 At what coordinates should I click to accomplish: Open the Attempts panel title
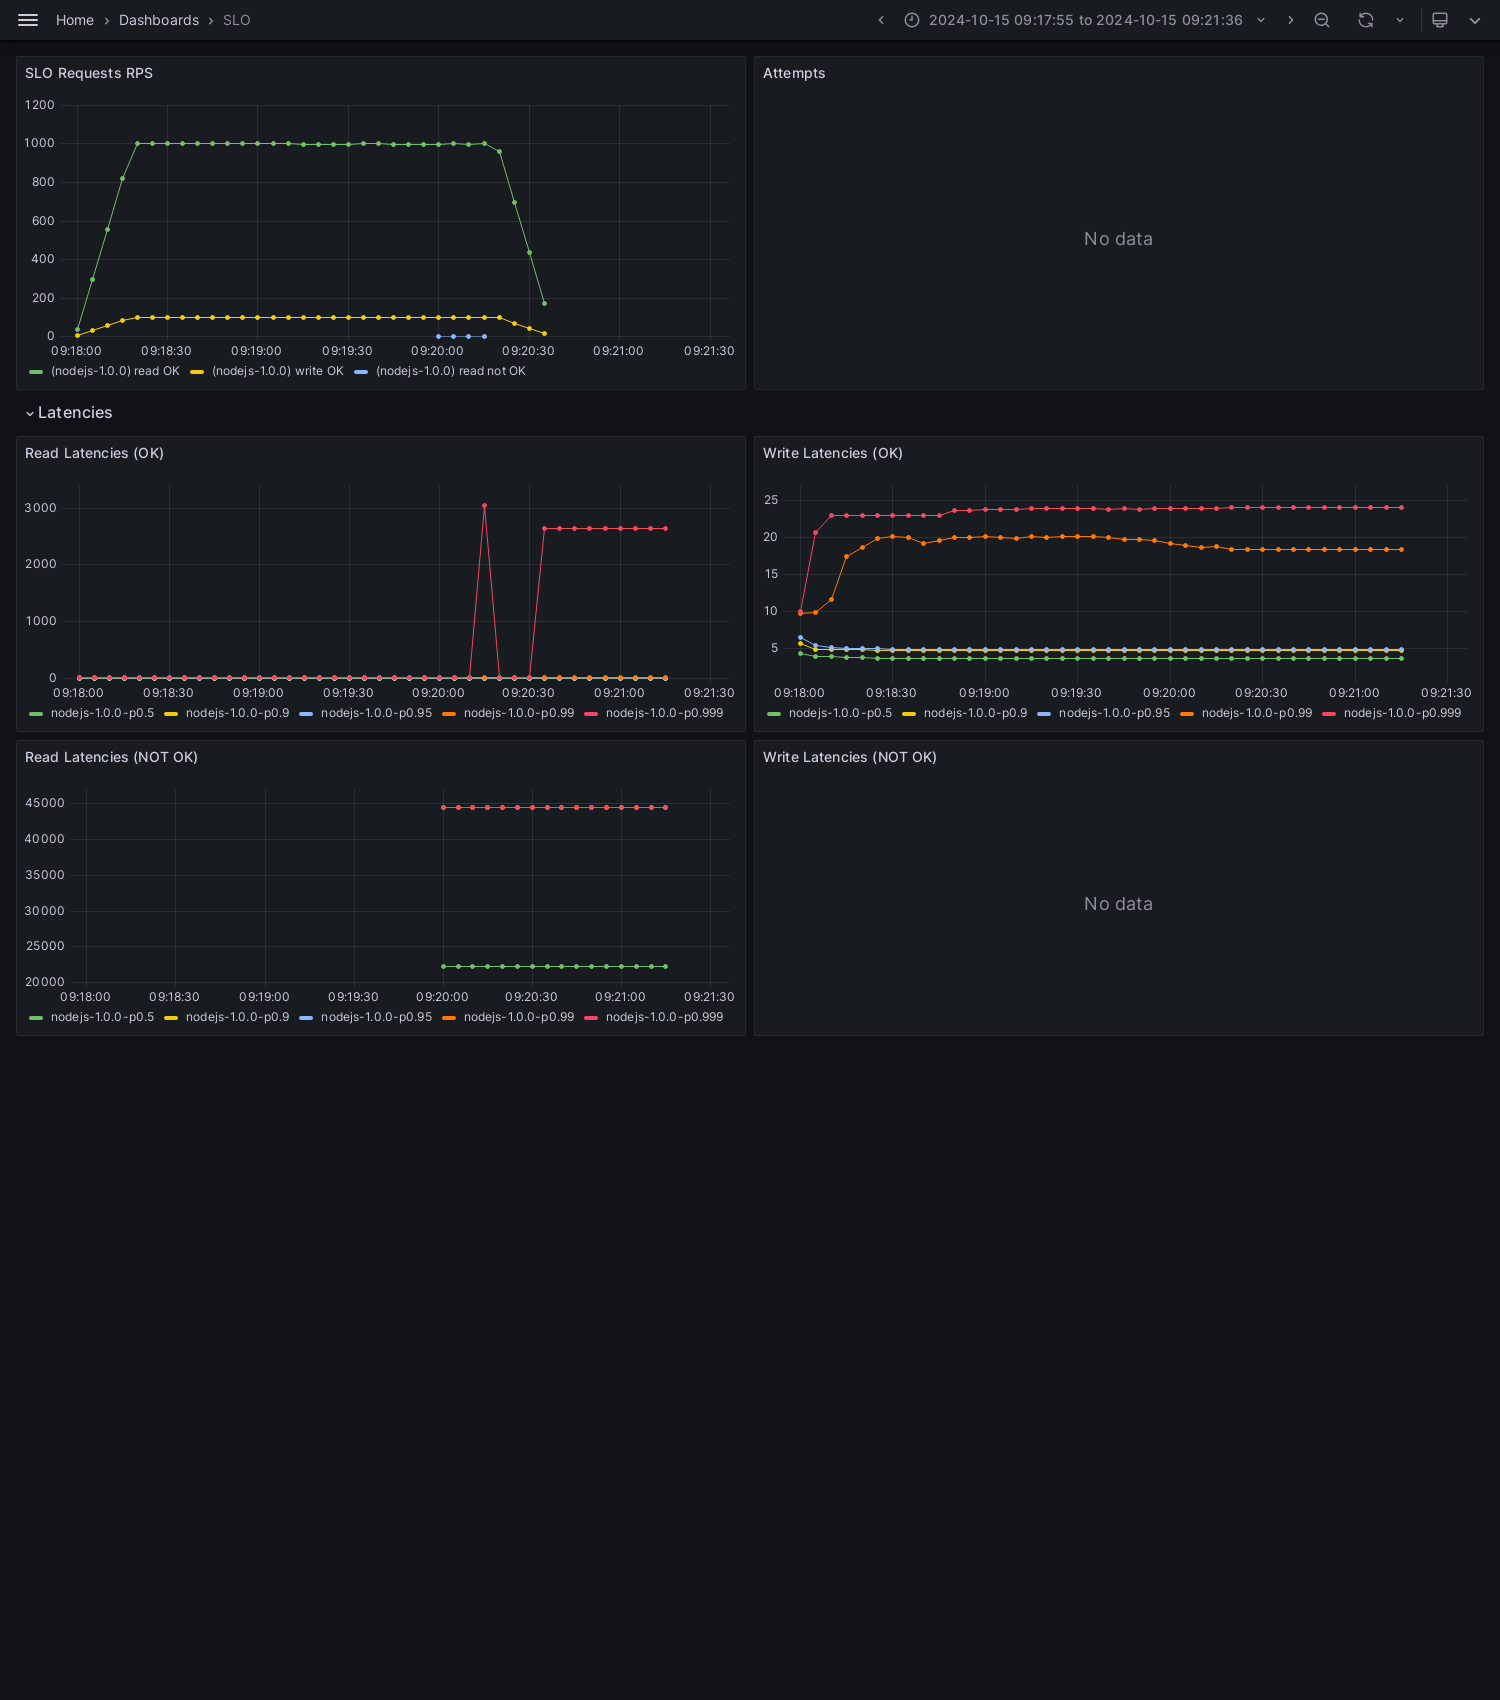[794, 73]
